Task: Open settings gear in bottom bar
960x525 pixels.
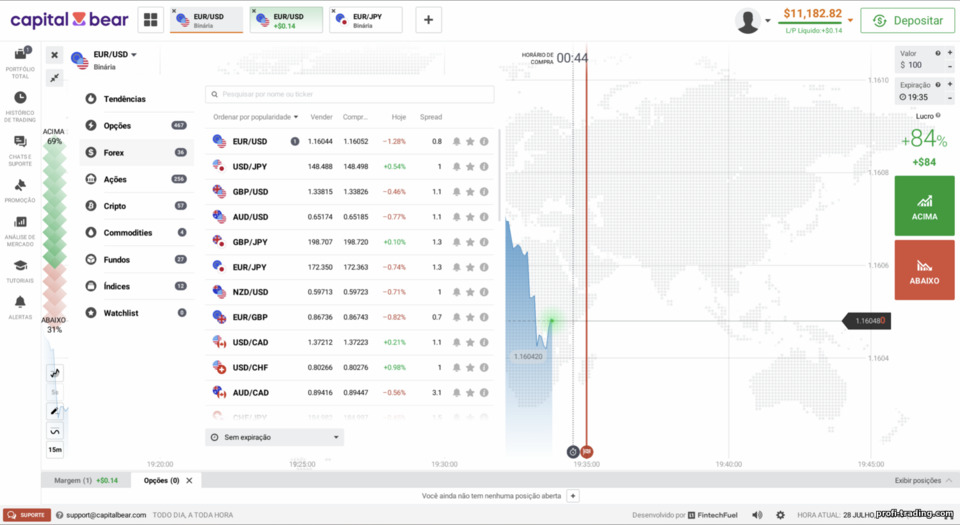Action: click(780, 515)
